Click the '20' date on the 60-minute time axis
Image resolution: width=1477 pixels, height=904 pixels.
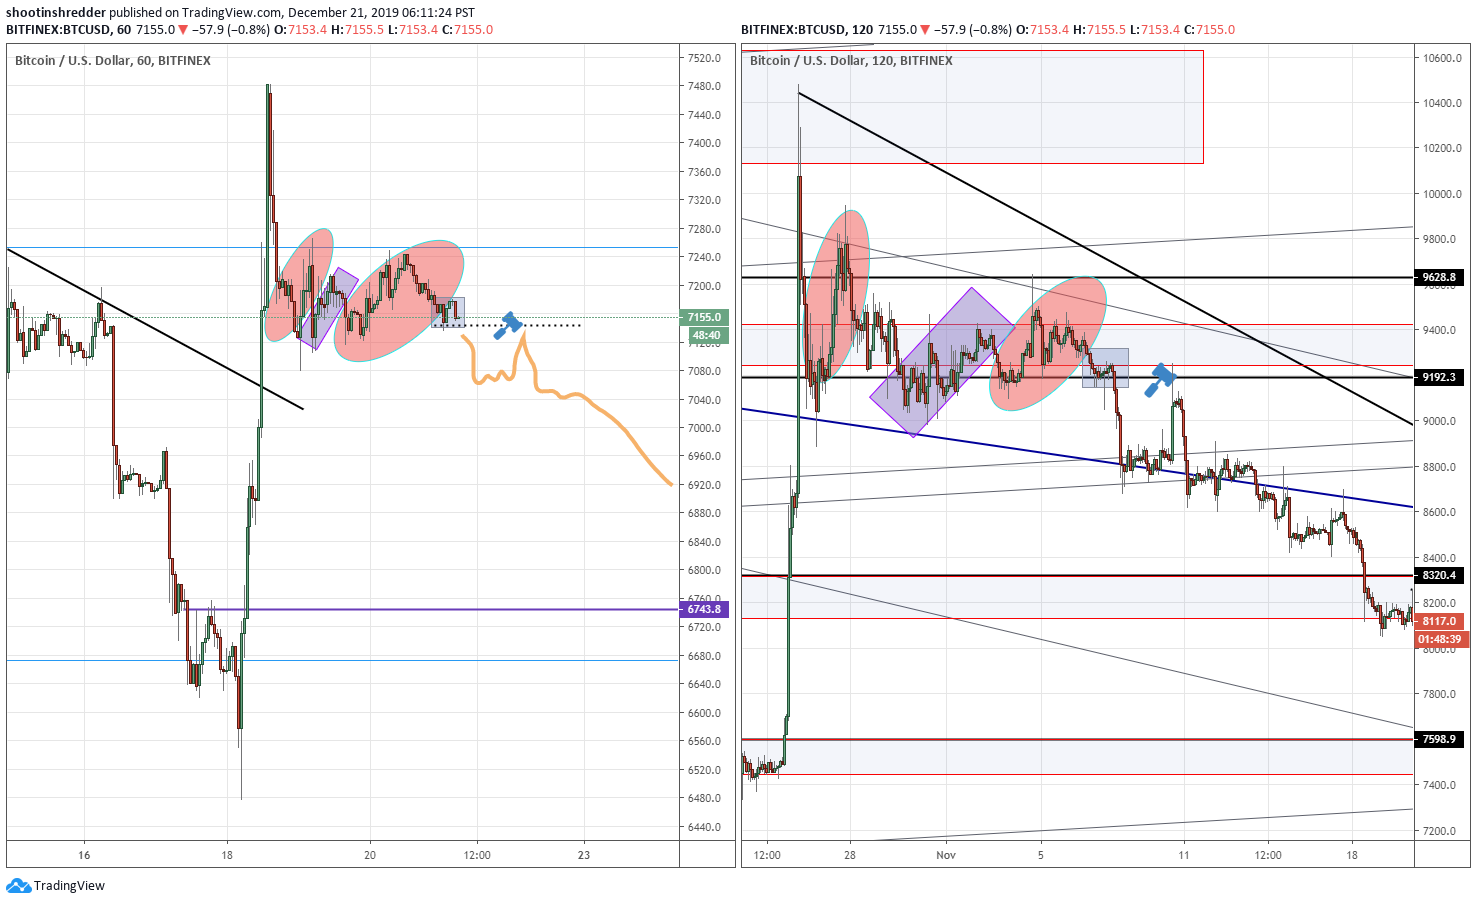[x=370, y=855]
